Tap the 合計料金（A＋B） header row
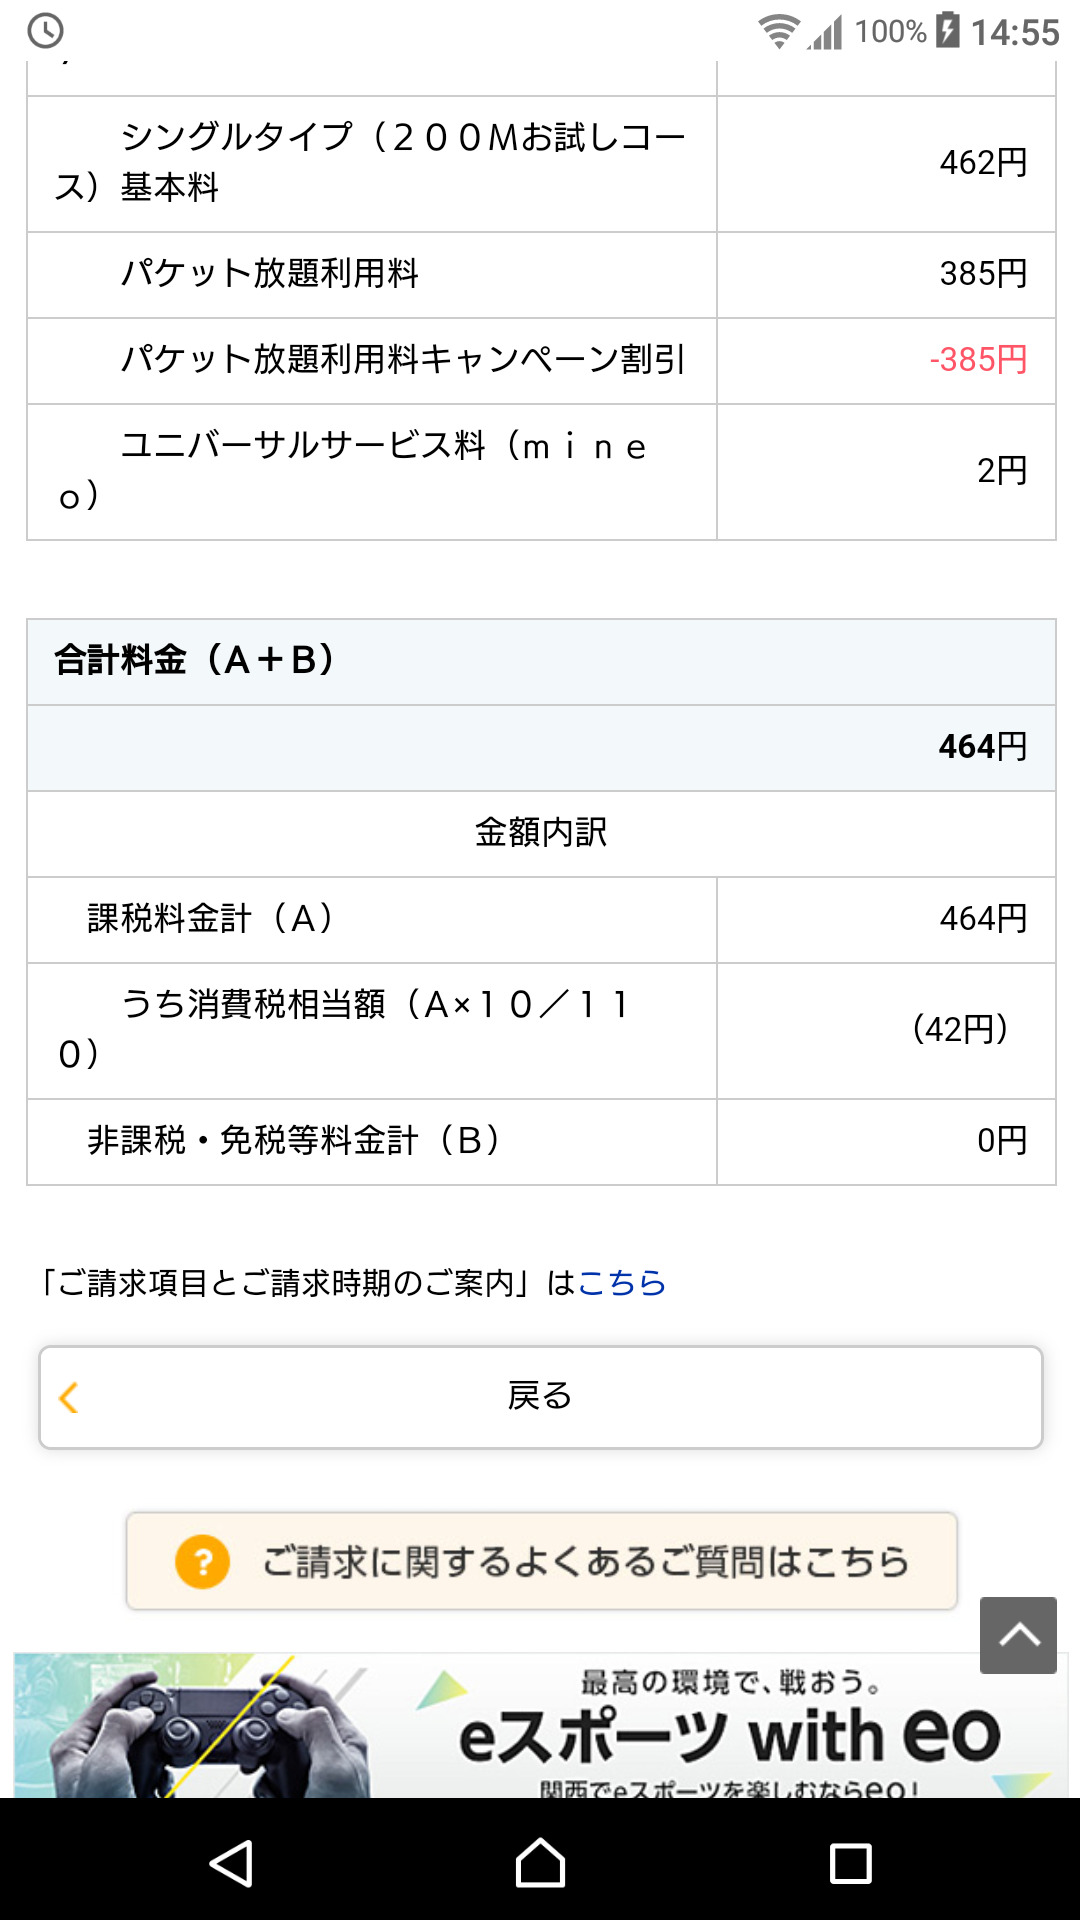Viewport: 1080px width, 1920px height. click(x=541, y=661)
